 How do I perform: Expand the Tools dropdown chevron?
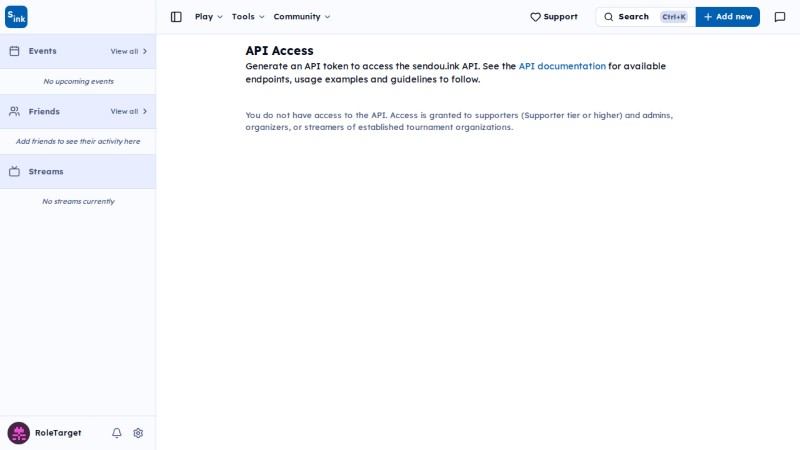[x=262, y=17]
